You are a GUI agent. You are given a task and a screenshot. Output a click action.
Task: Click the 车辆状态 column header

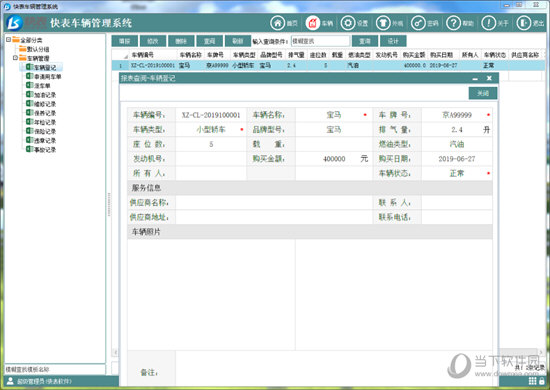pos(495,55)
